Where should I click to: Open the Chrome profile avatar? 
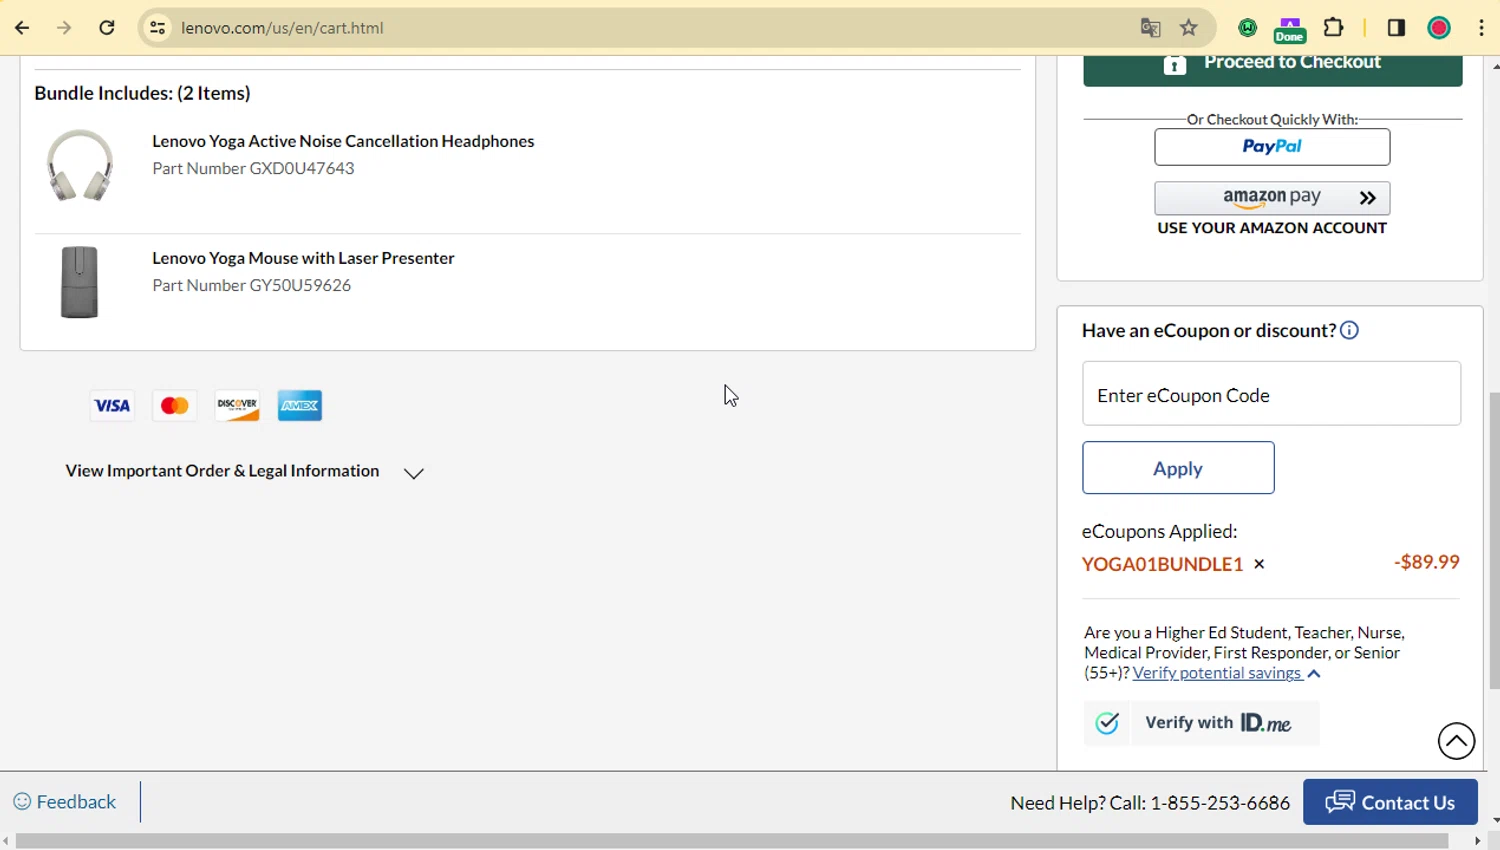[x=1439, y=28]
